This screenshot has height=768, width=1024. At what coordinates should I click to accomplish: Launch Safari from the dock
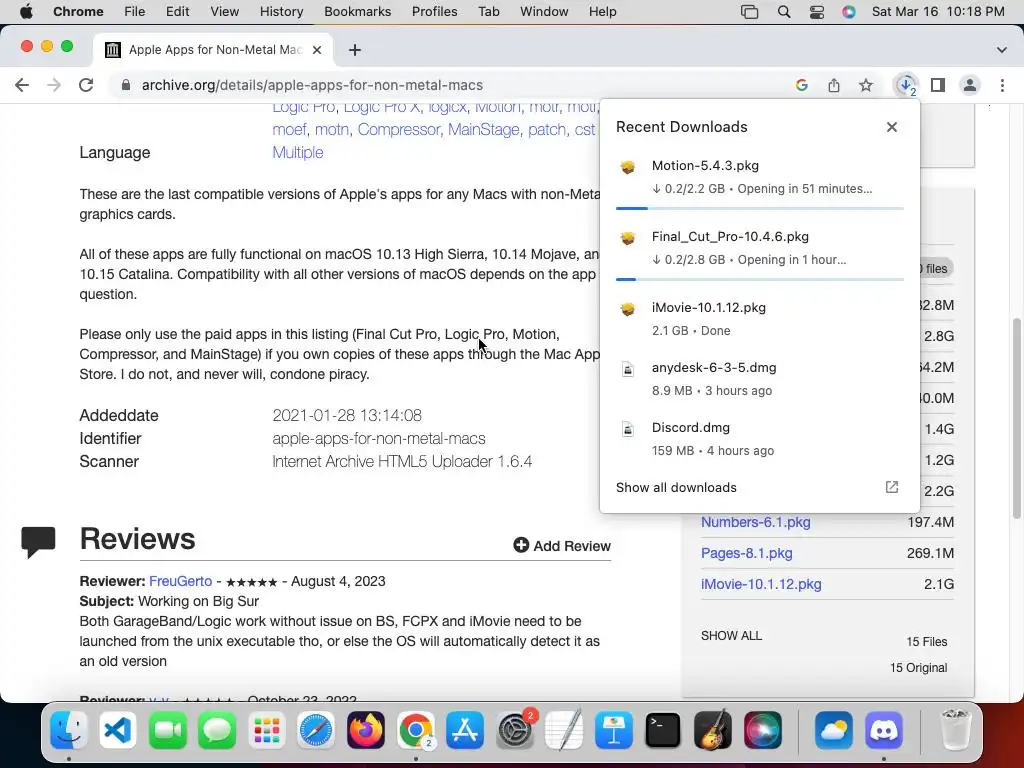pos(317,730)
